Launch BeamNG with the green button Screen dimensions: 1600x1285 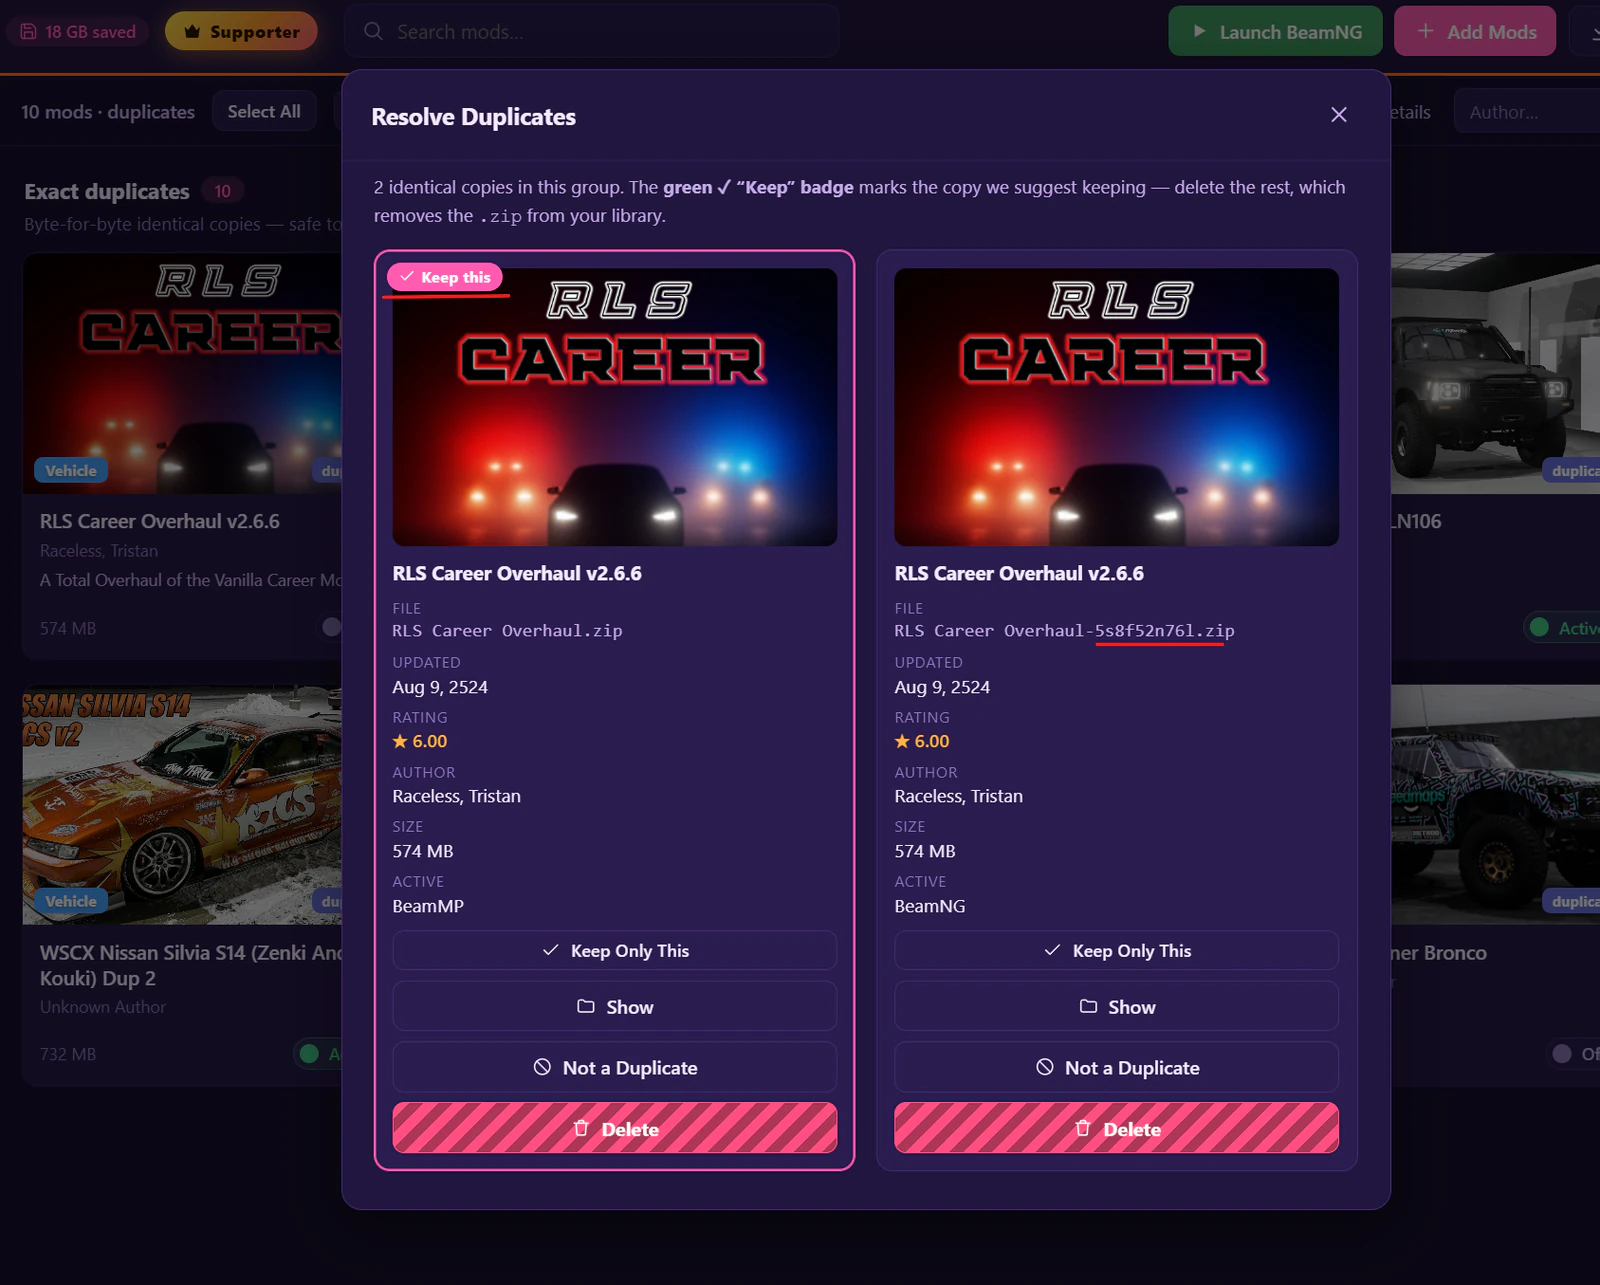click(x=1275, y=31)
